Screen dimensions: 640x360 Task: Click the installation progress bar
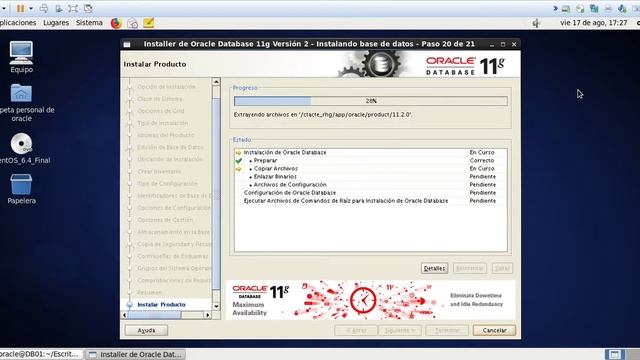(371, 101)
